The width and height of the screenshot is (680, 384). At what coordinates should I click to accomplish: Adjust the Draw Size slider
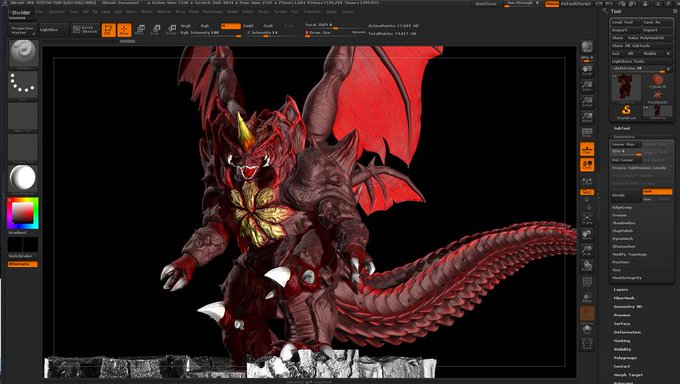coord(334,33)
